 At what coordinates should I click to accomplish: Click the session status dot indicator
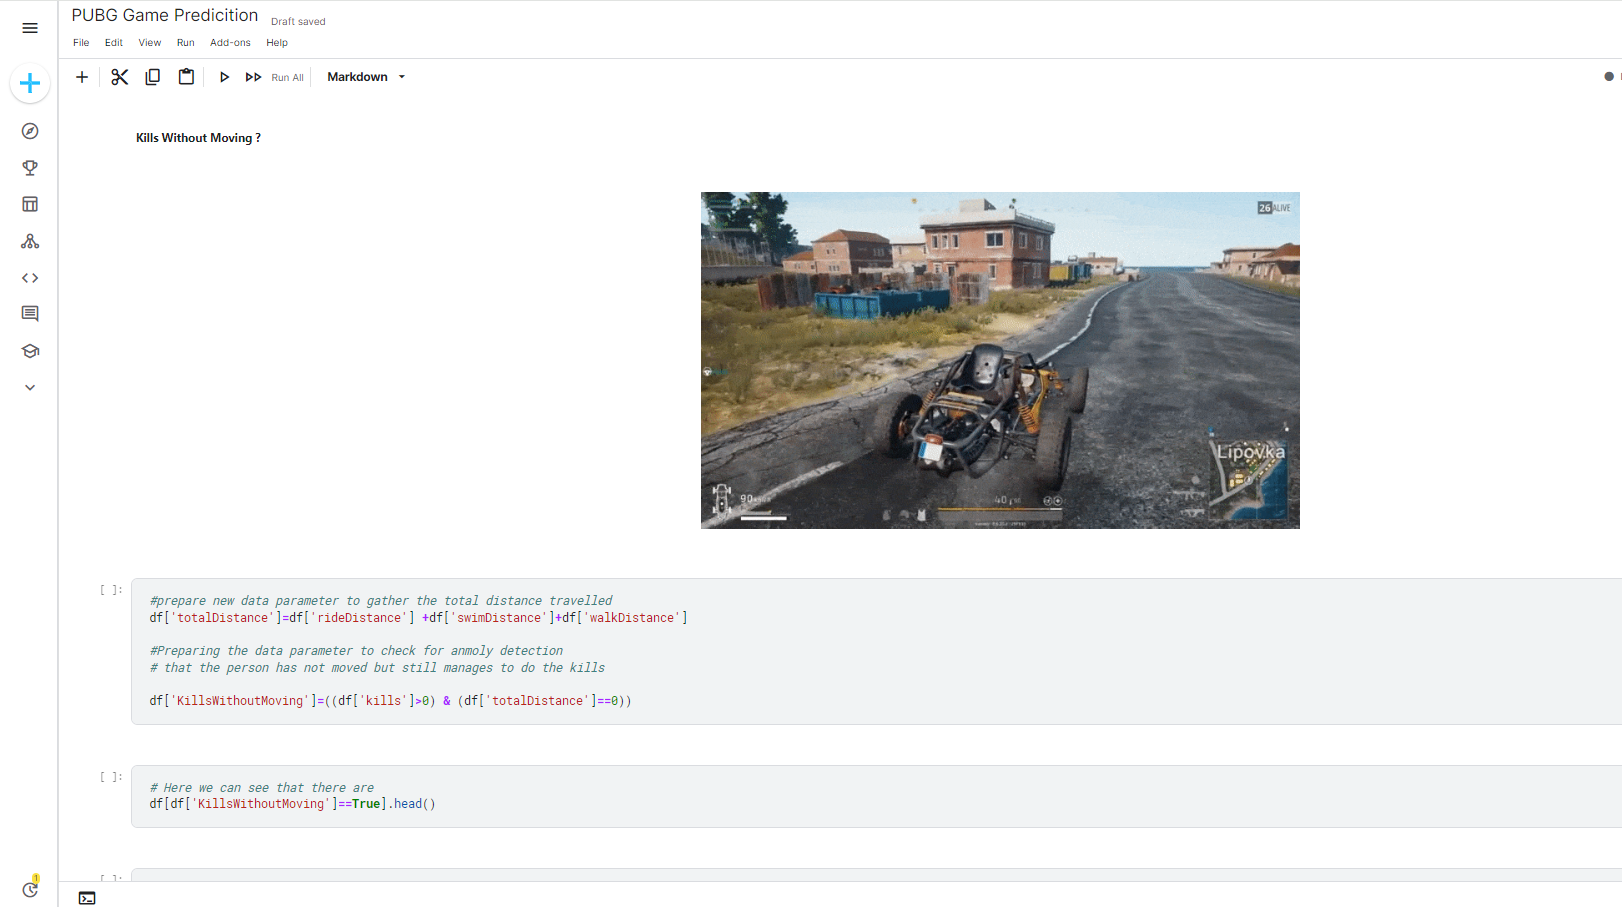[x=1609, y=77]
